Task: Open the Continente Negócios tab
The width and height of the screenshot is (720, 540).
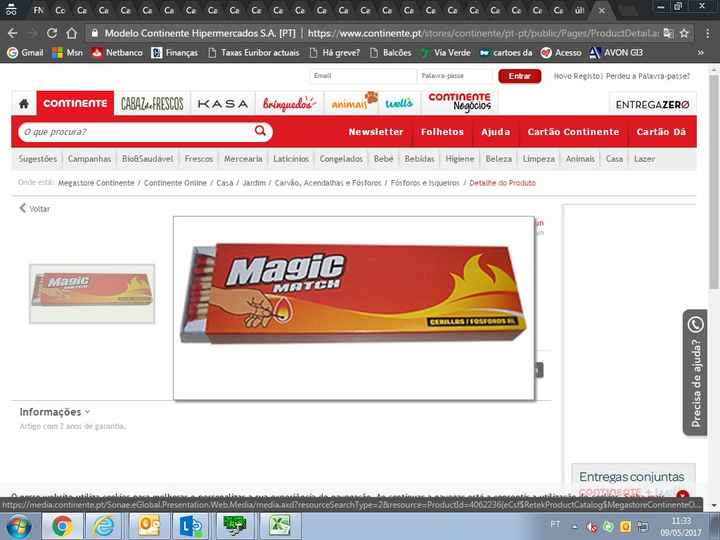Action: coord(460,102)
